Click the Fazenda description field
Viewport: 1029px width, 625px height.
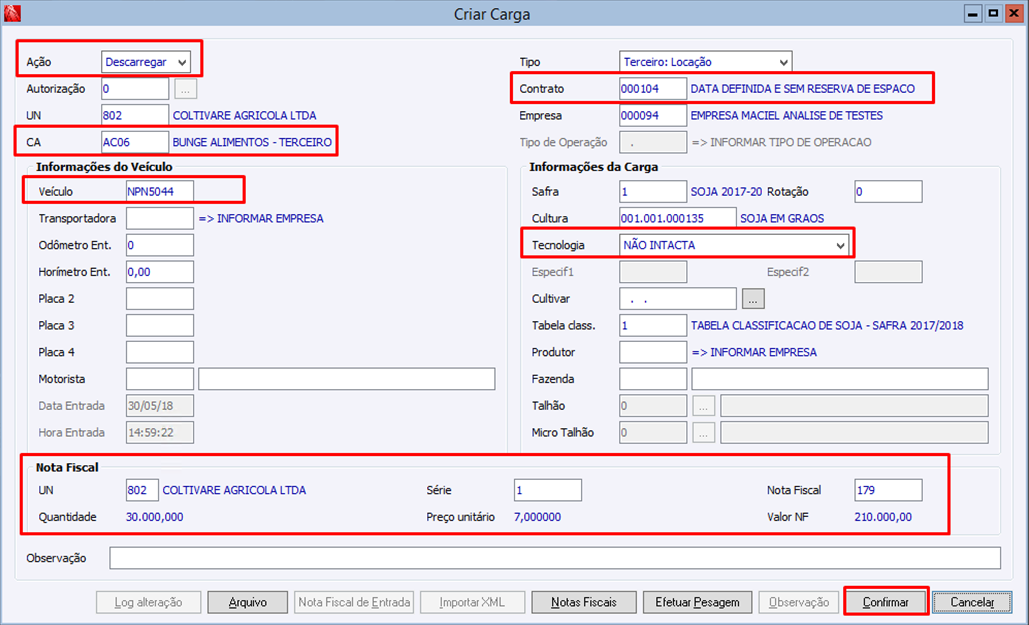click(840, 379)
